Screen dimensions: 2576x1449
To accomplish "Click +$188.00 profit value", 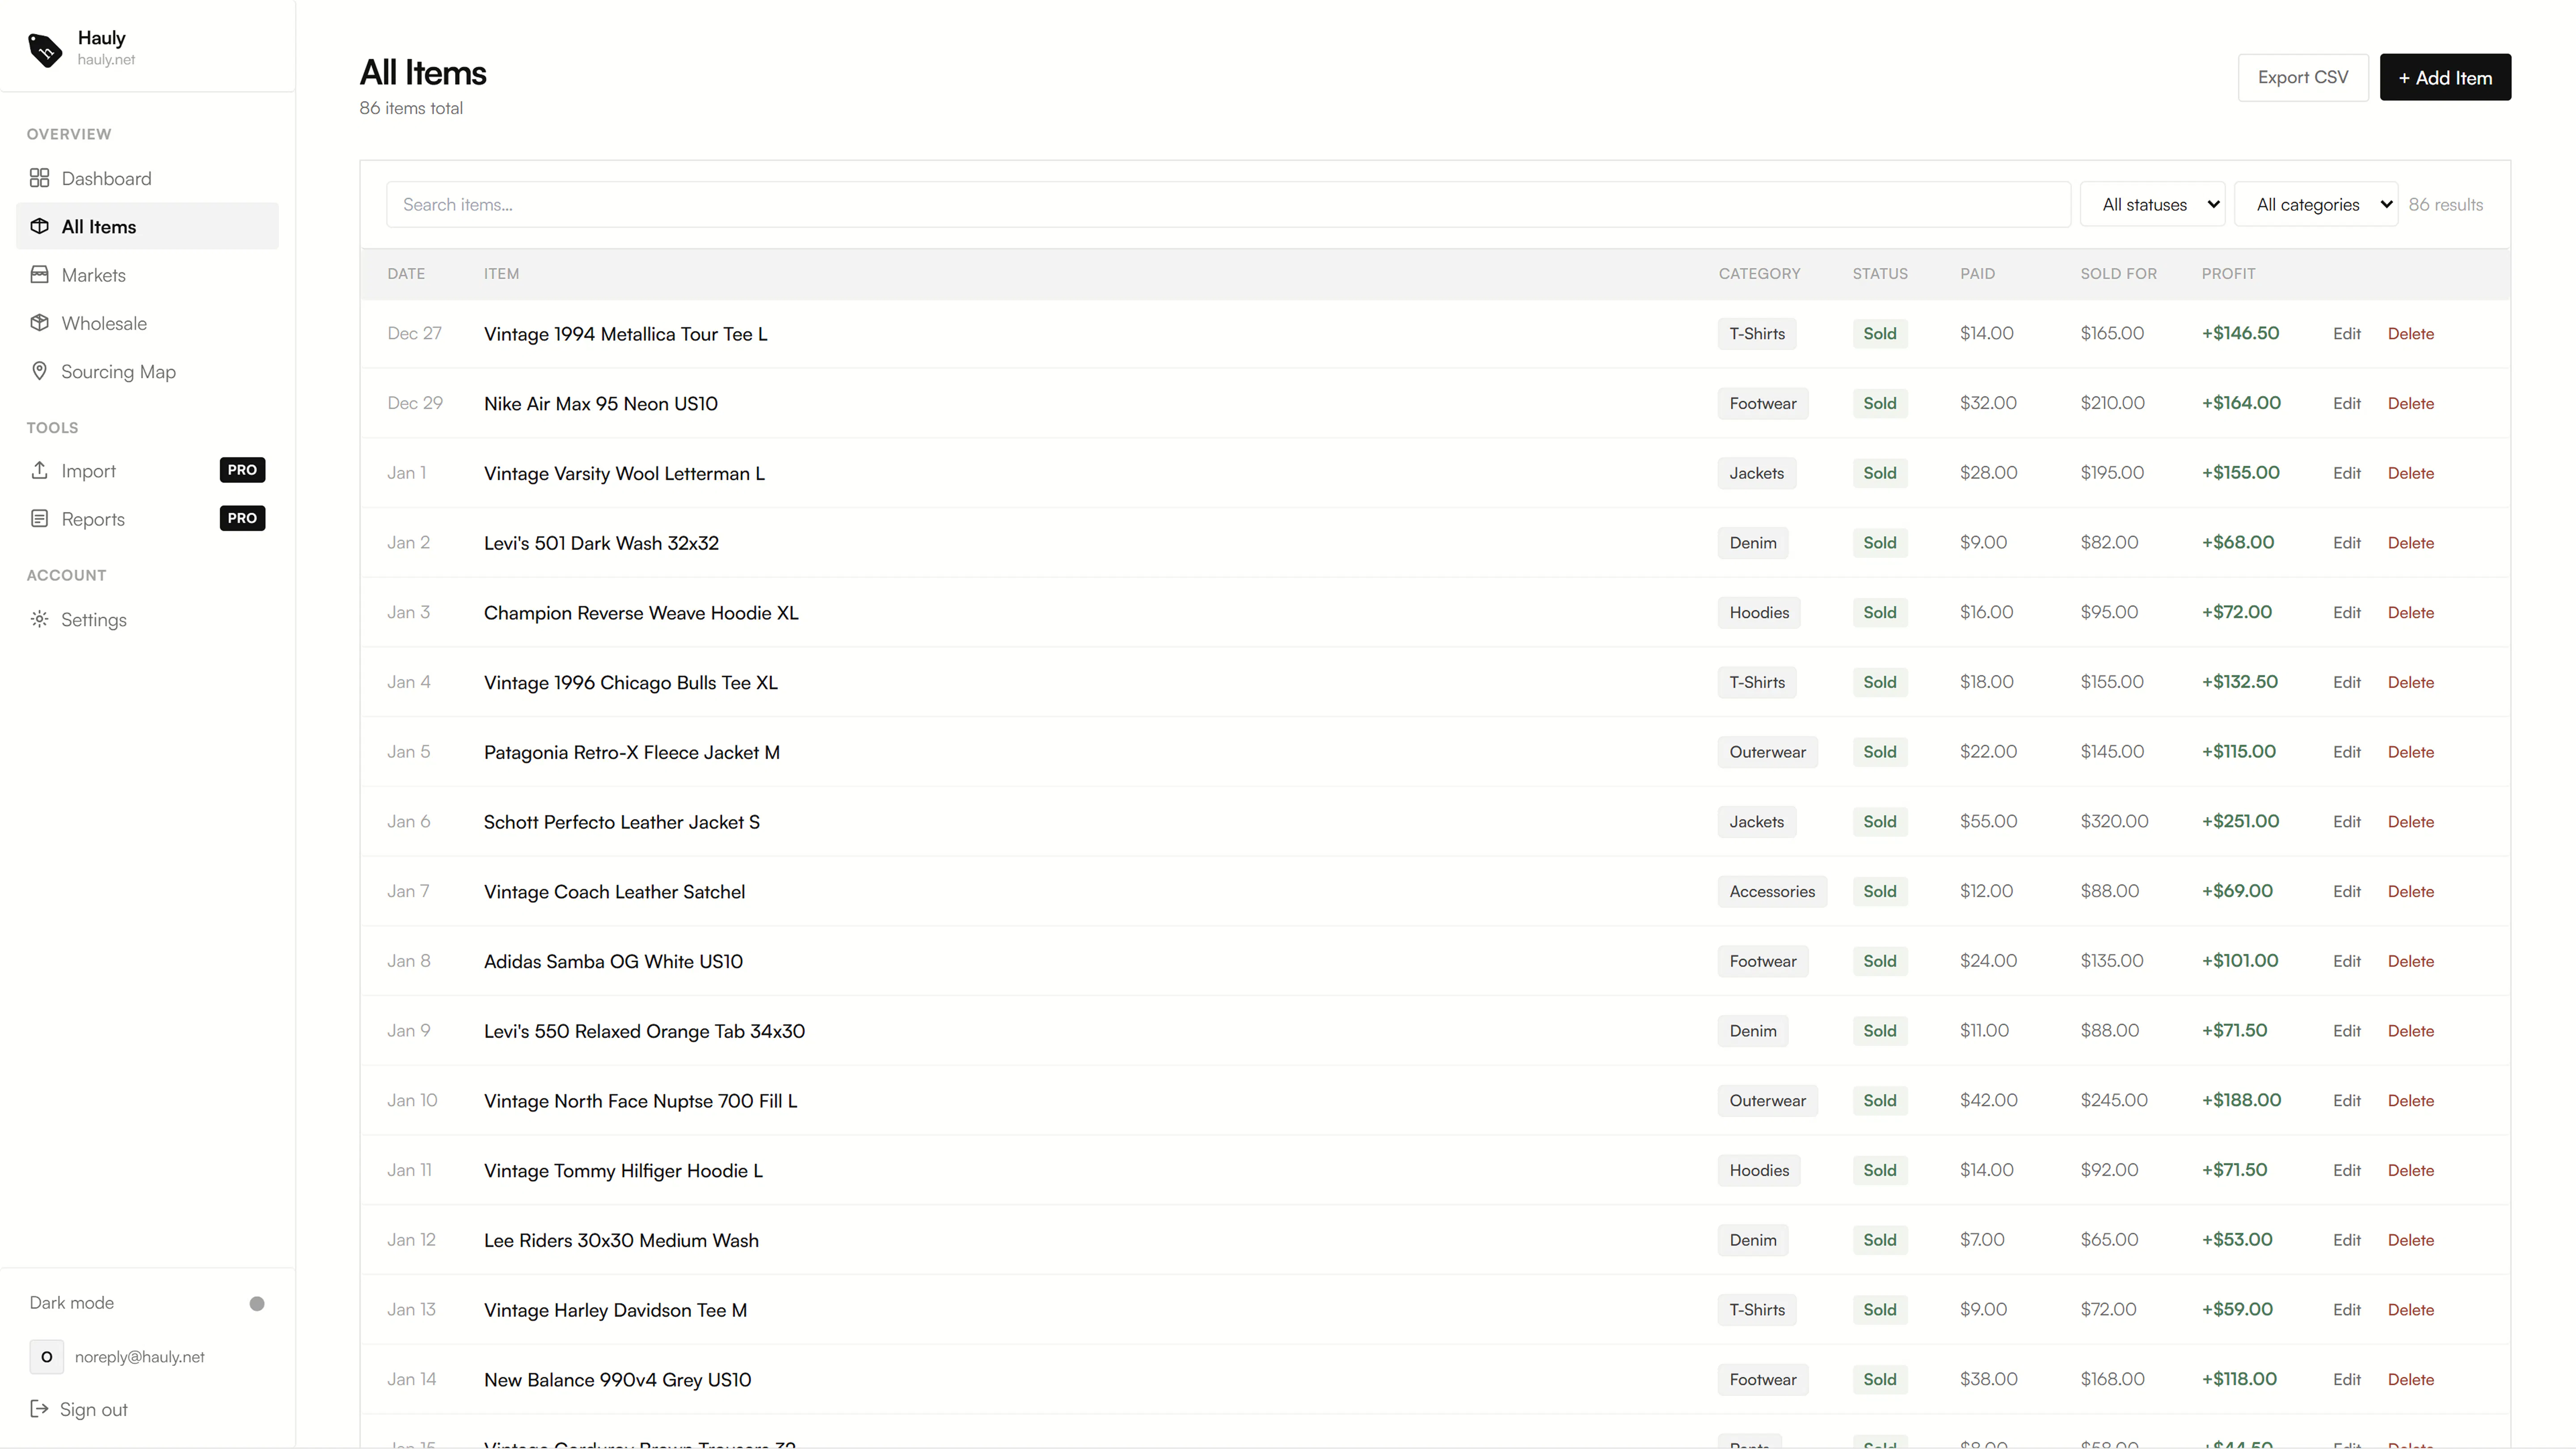I will (x=2241, y=1100).
